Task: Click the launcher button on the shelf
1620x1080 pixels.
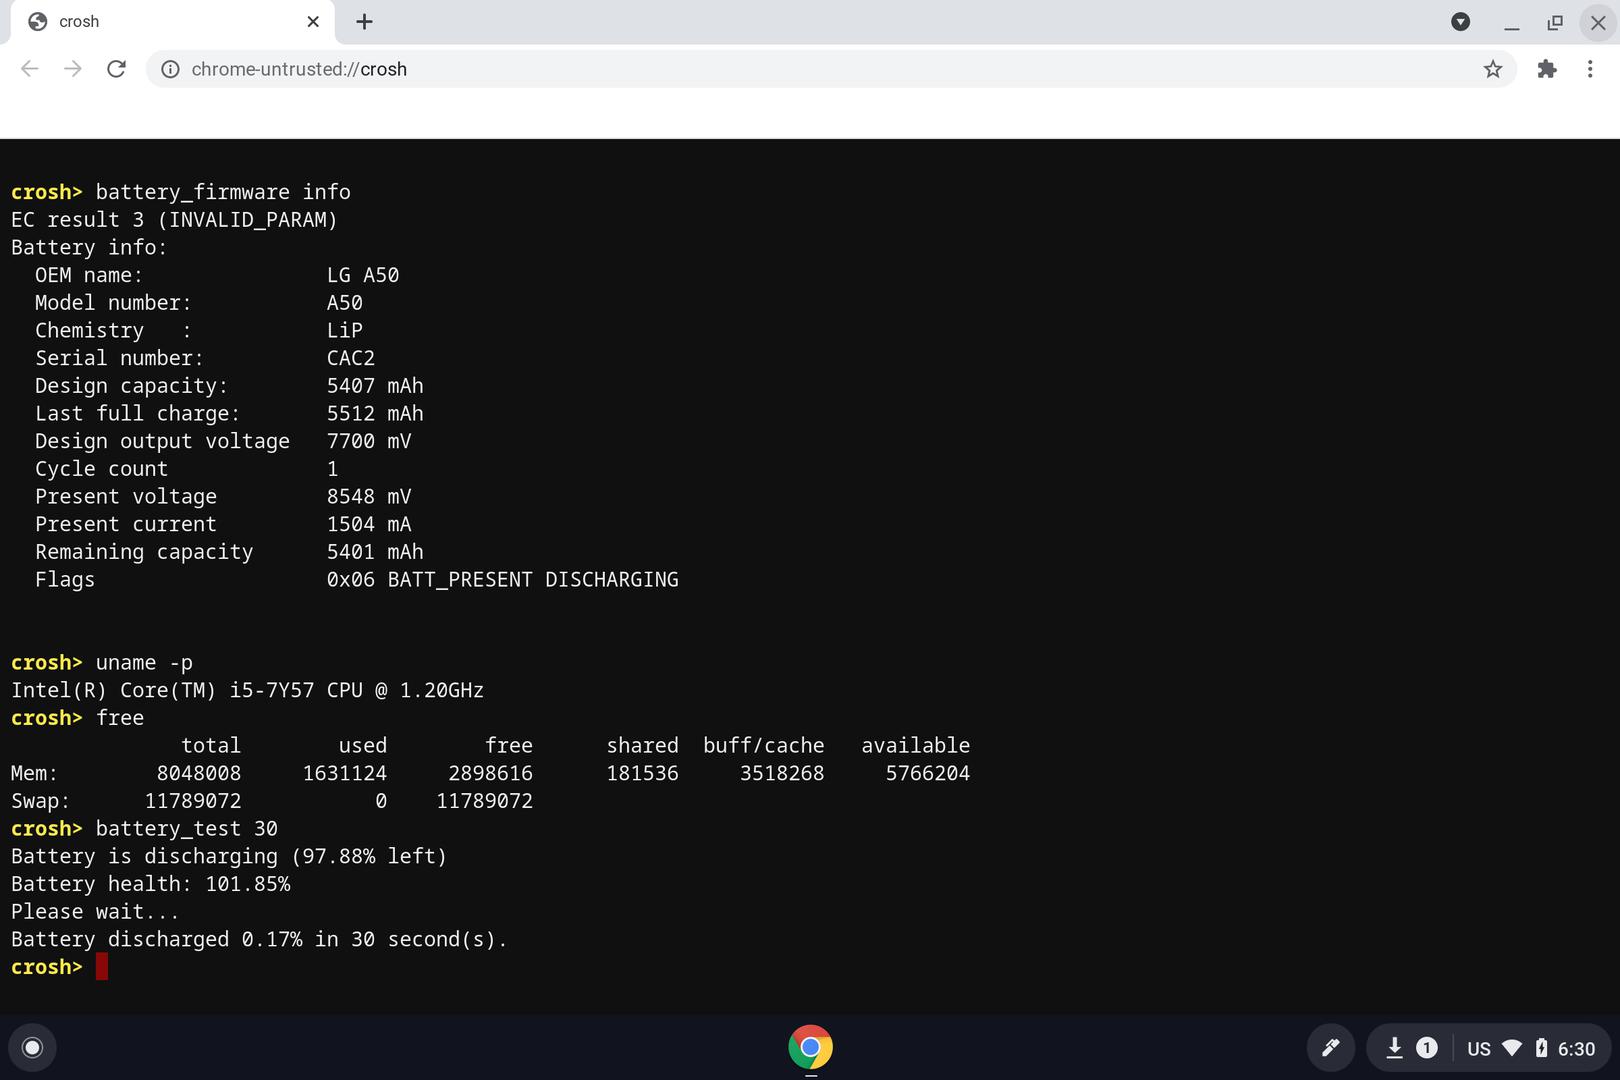Action: pos(32,1047)
